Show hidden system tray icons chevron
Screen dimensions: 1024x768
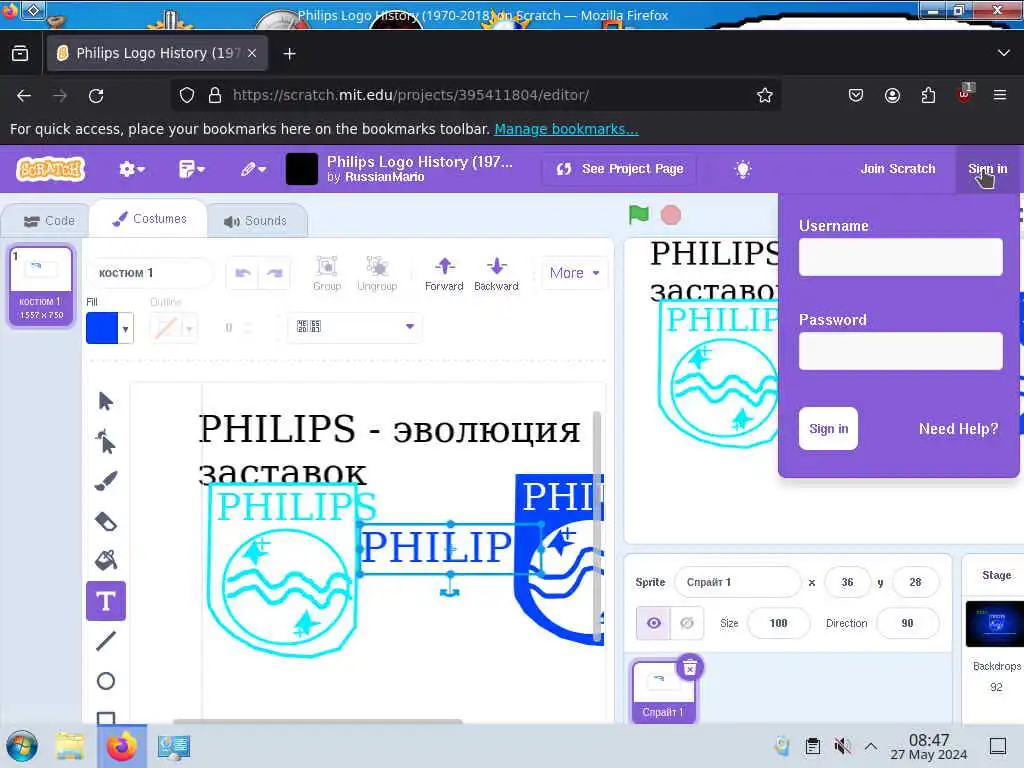click(871, 746)
